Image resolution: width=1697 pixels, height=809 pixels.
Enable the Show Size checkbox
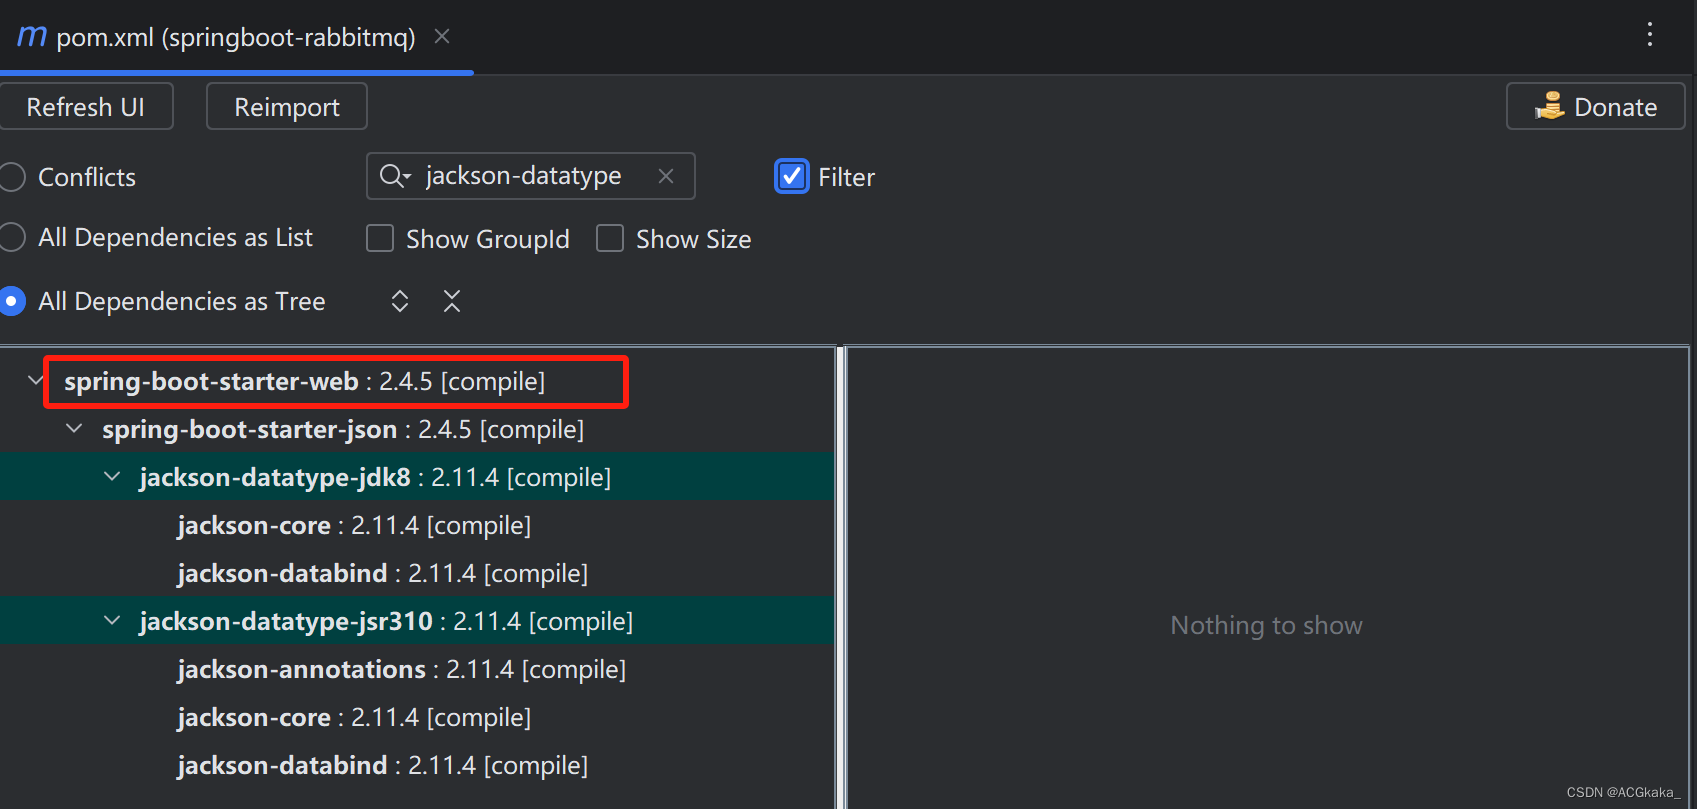click(610, 238)
